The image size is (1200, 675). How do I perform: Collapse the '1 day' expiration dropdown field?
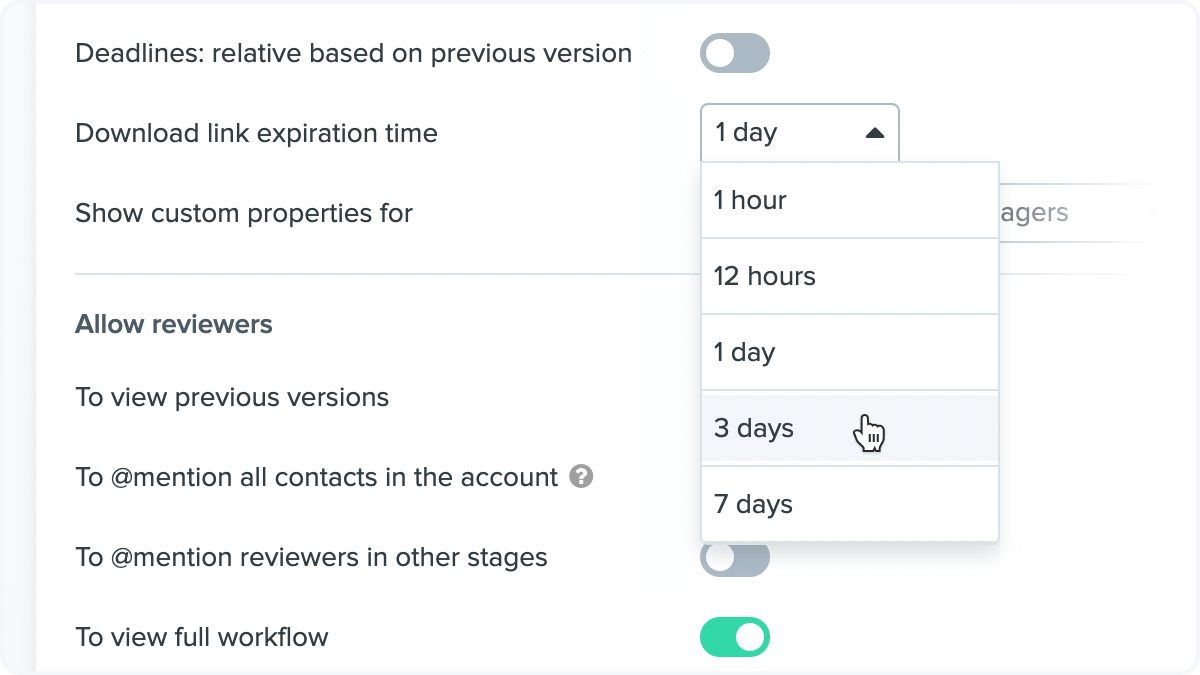click(799, 132)
